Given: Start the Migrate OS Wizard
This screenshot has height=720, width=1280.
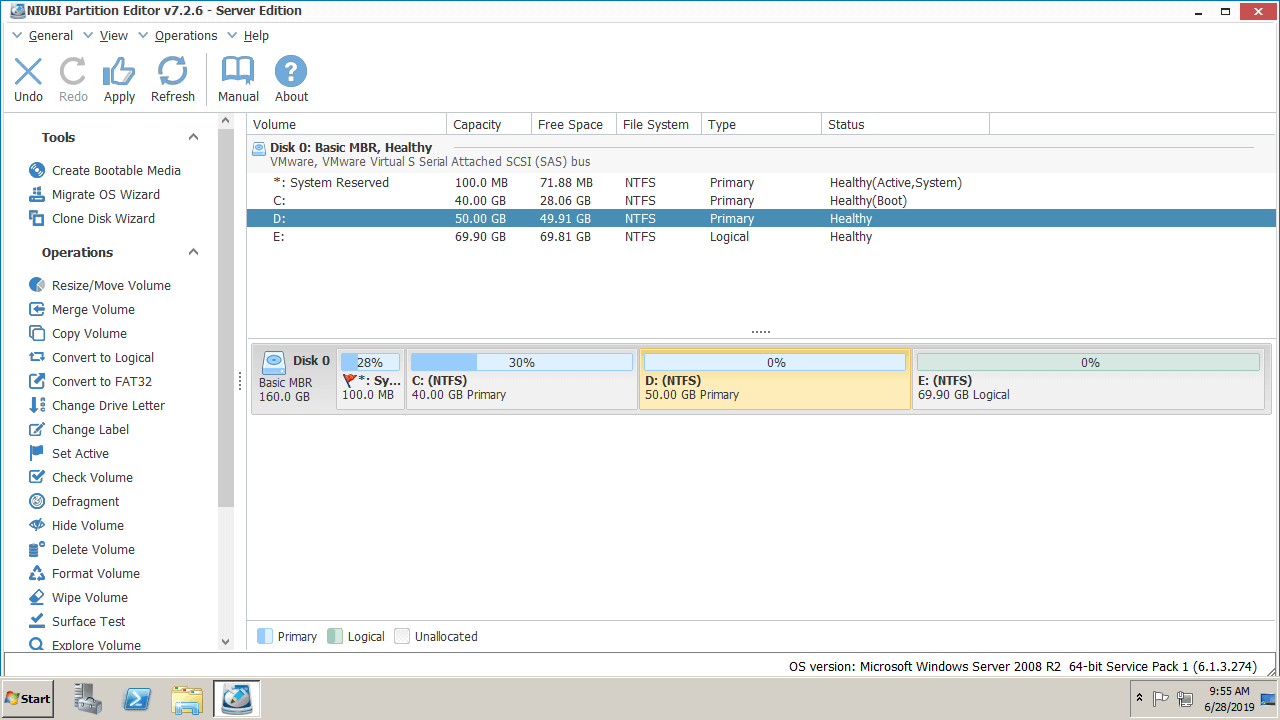Looking at the screenshot, I should 105,195.
